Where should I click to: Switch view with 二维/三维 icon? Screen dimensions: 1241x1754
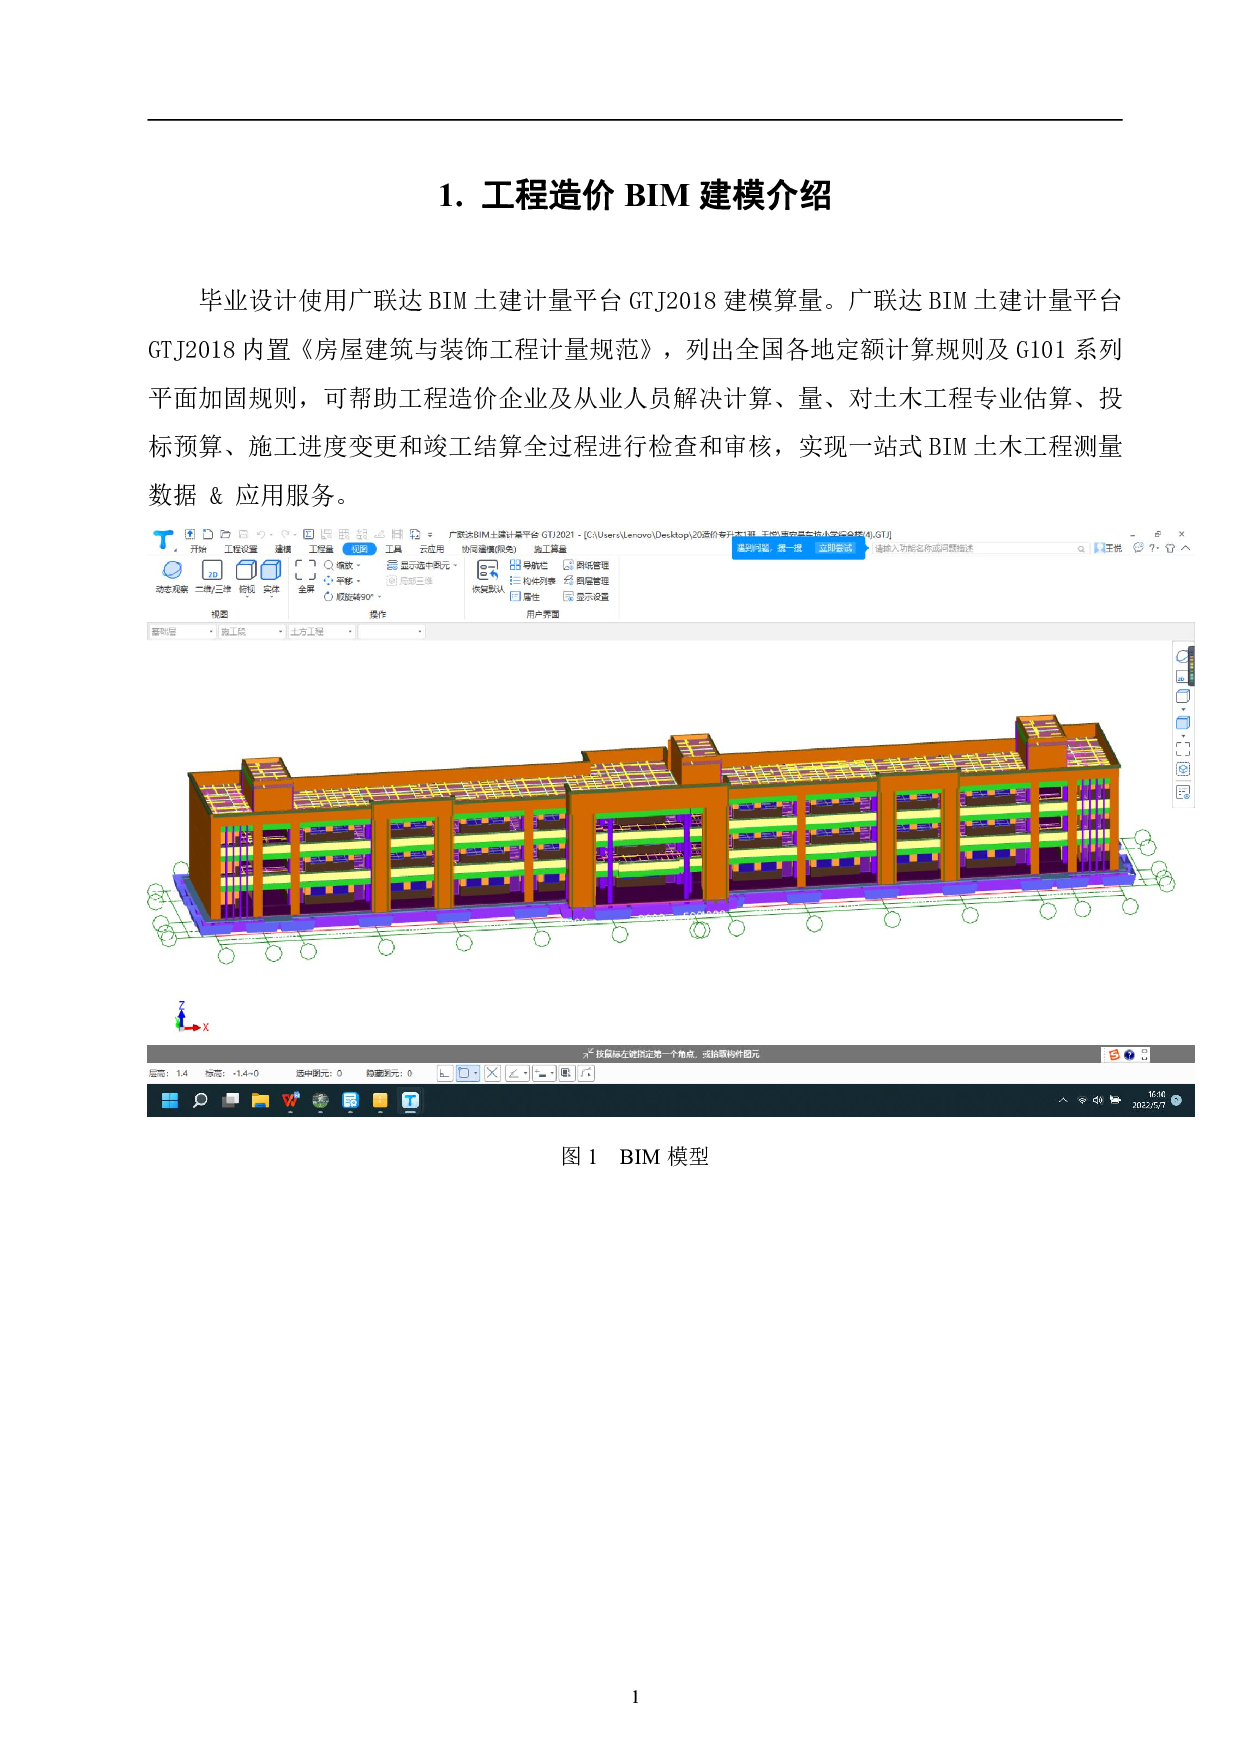click(212, 572)
